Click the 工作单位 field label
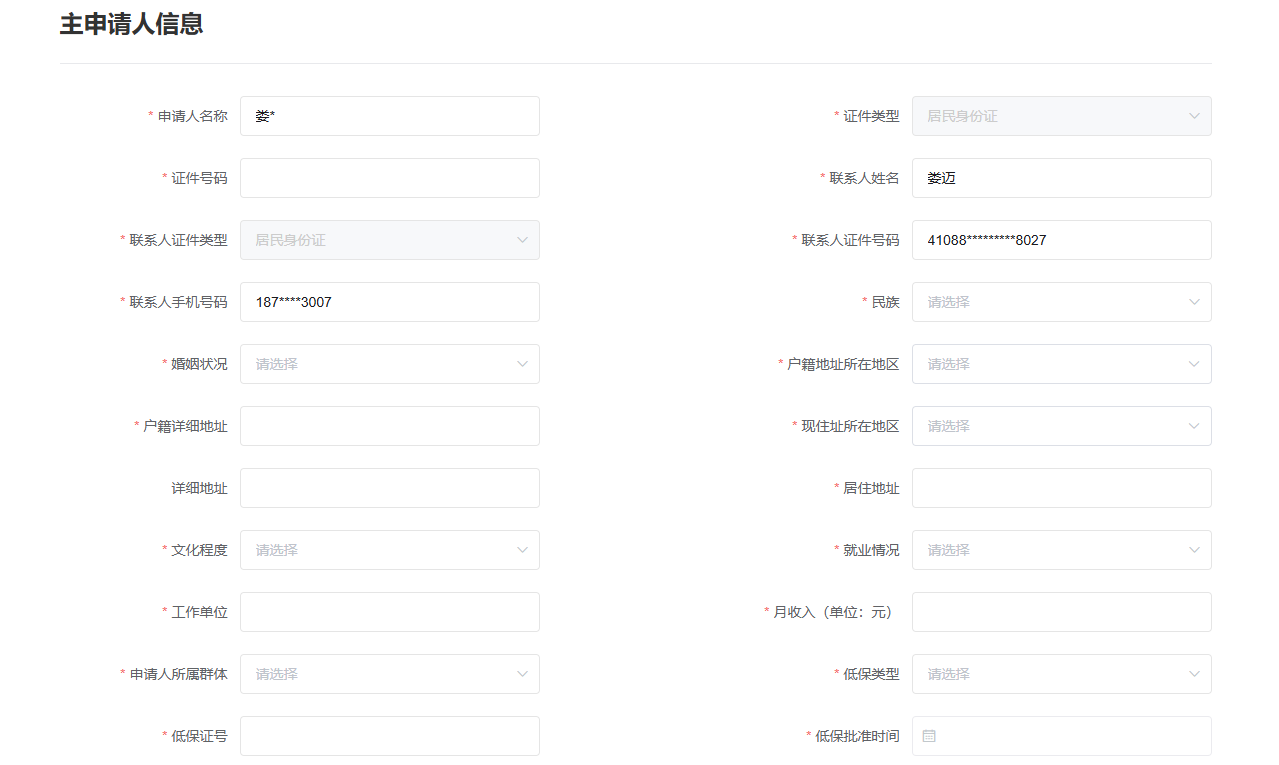Viewport: 1279px width, 765px height. point(199,612)
